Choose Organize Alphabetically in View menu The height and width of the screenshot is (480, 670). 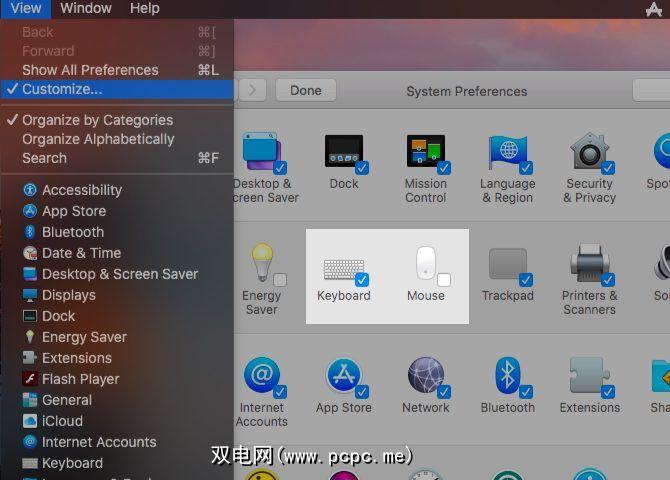(x=117, y=139)
